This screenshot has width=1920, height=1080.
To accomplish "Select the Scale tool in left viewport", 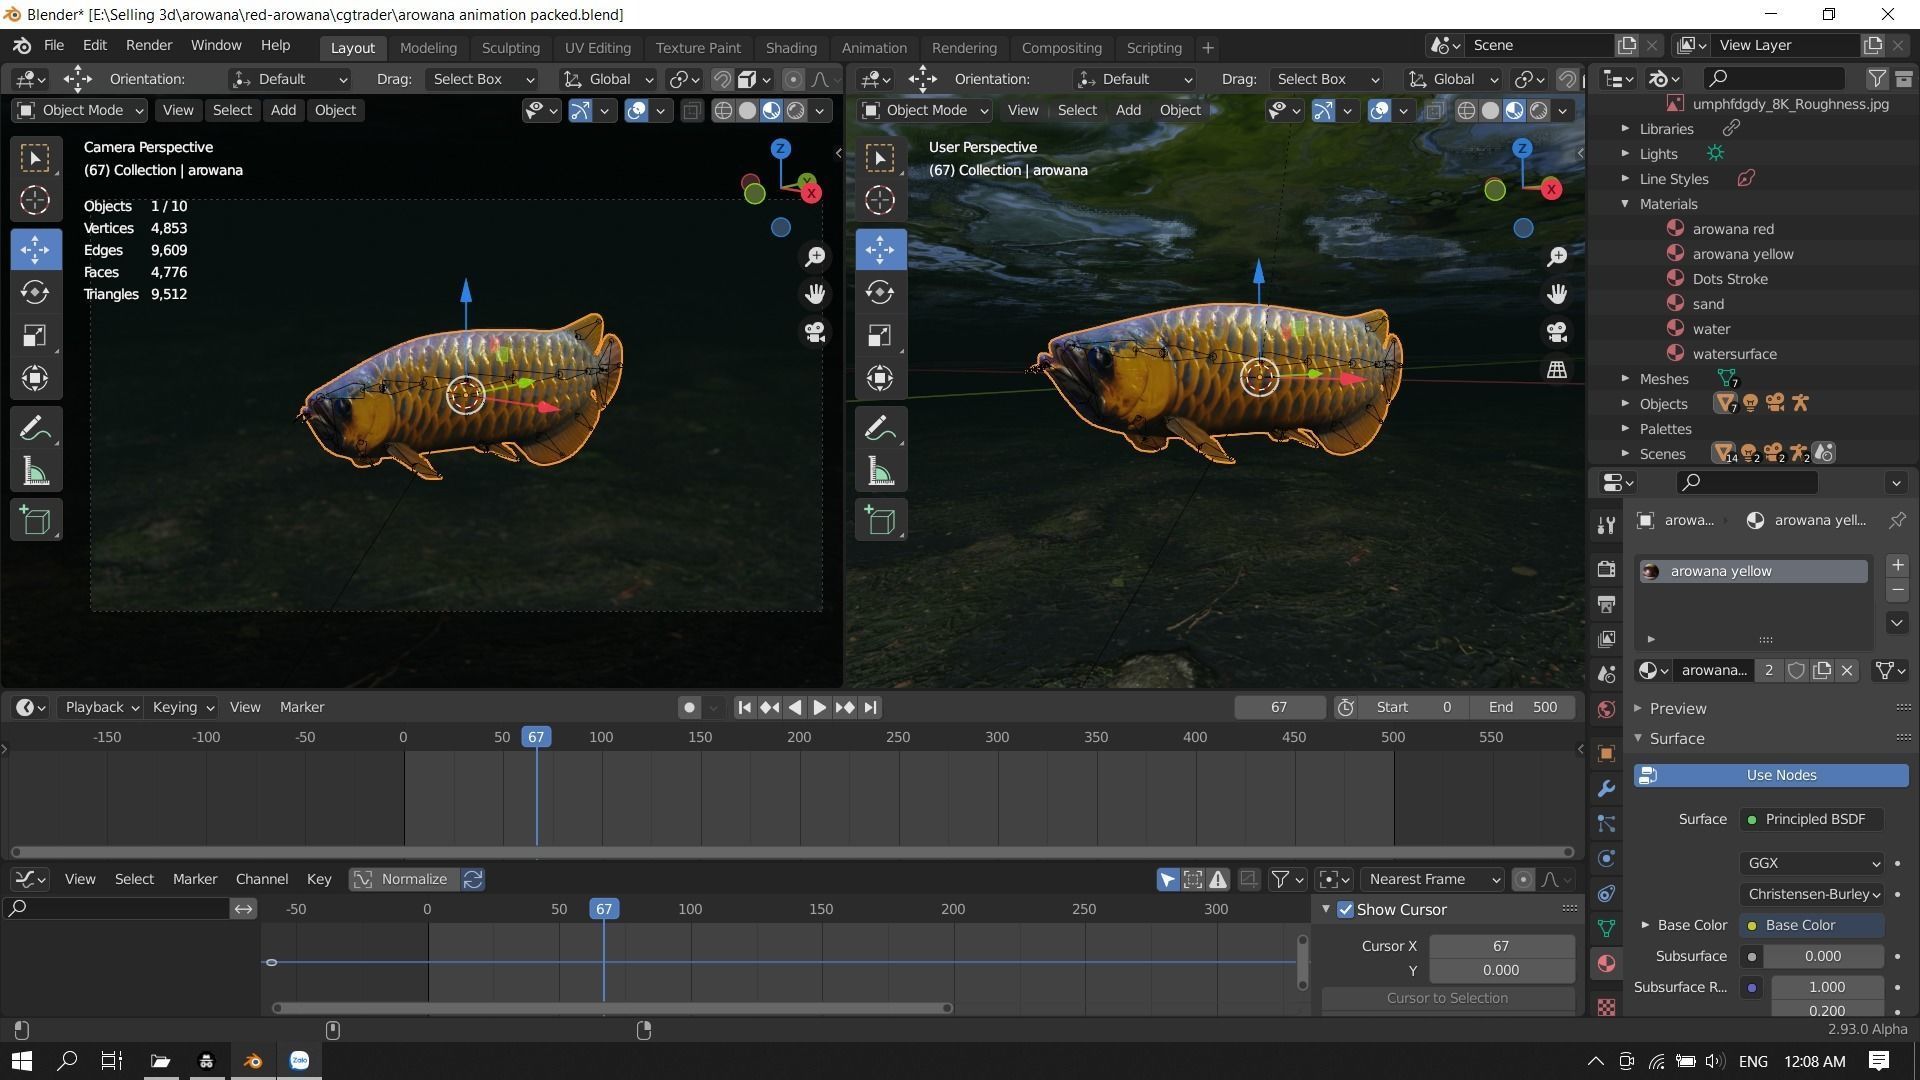I will [x=35, y=335].
